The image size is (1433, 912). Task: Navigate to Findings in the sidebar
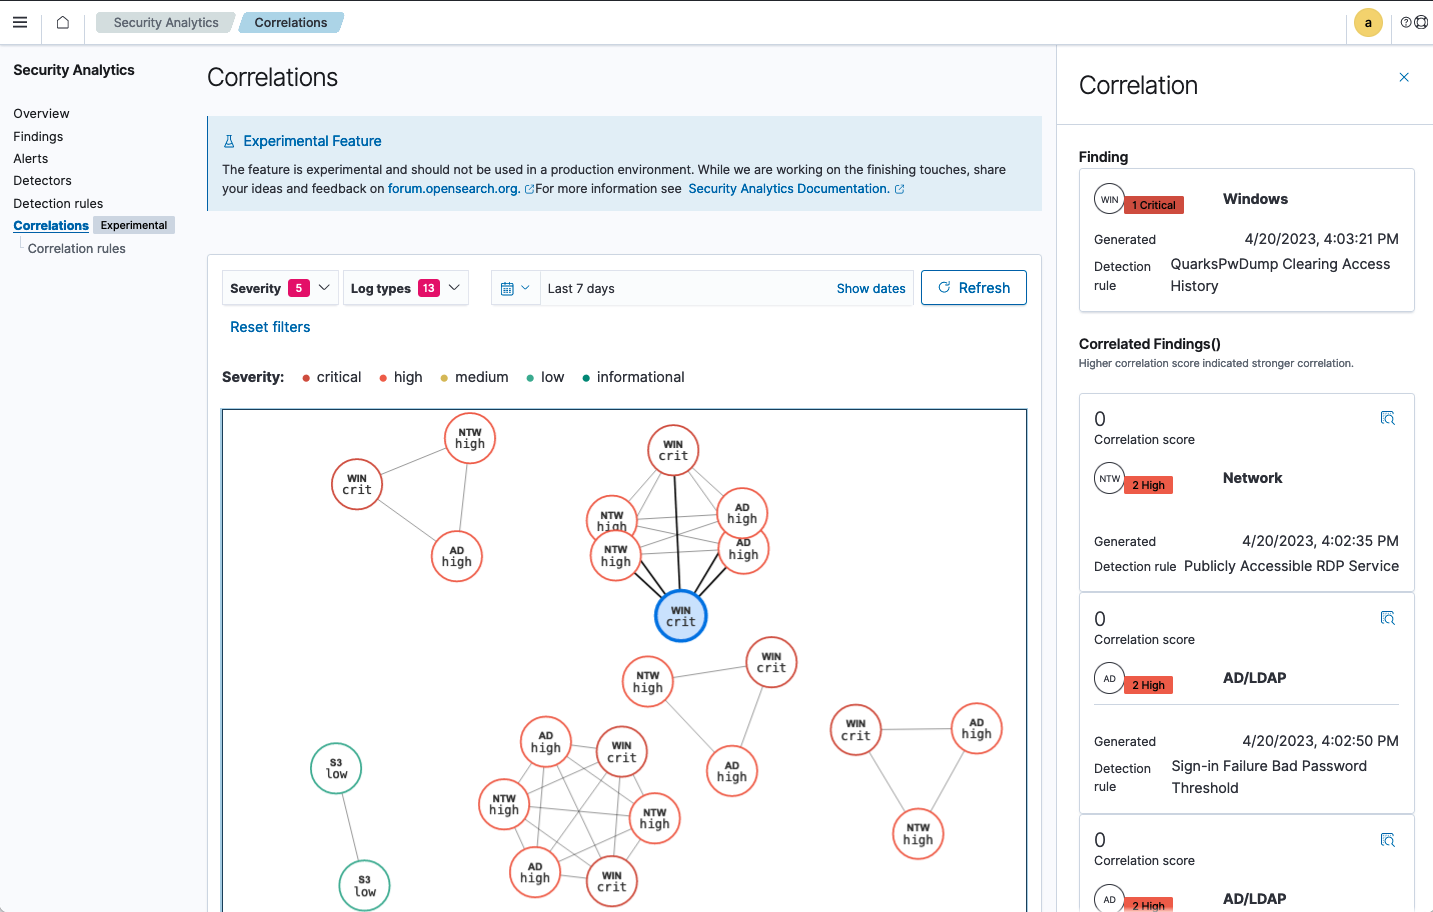tap(38, 136)
